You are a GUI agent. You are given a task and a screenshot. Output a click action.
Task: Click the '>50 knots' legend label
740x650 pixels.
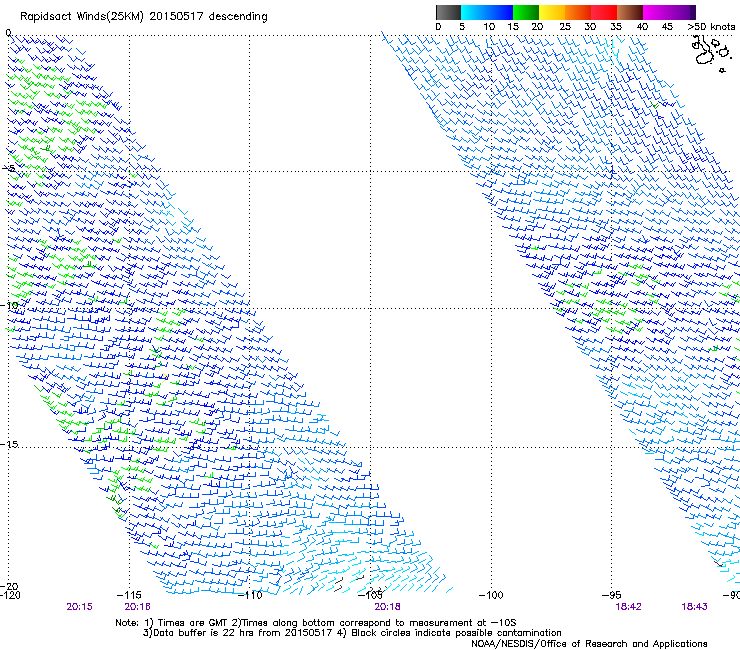(711, 27)
